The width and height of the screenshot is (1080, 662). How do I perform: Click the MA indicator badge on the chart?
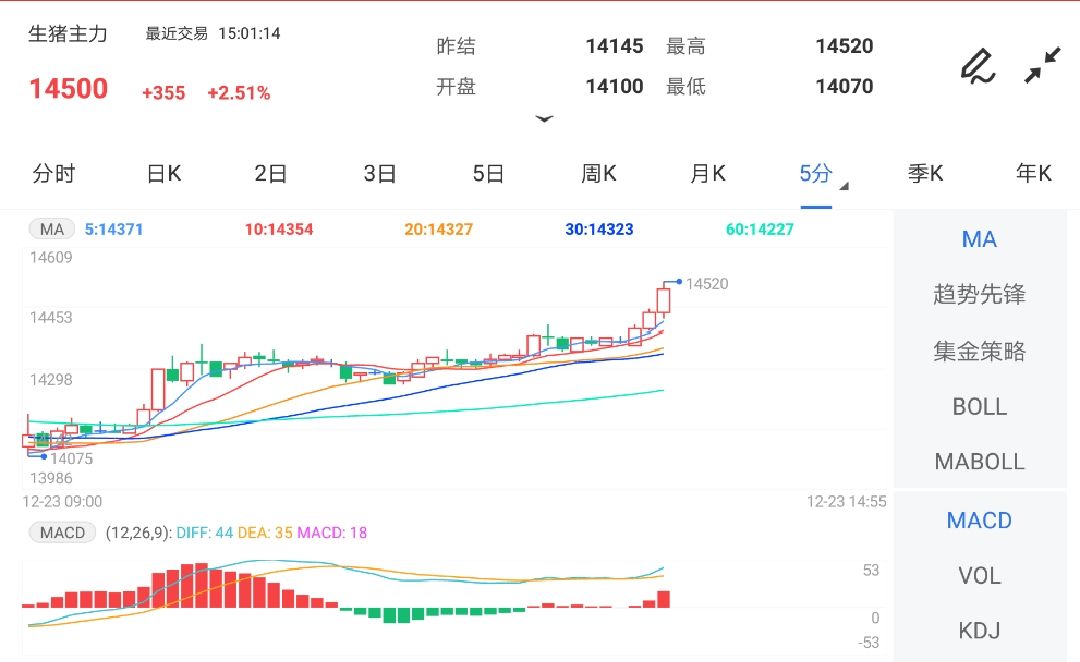pos(51,229)
